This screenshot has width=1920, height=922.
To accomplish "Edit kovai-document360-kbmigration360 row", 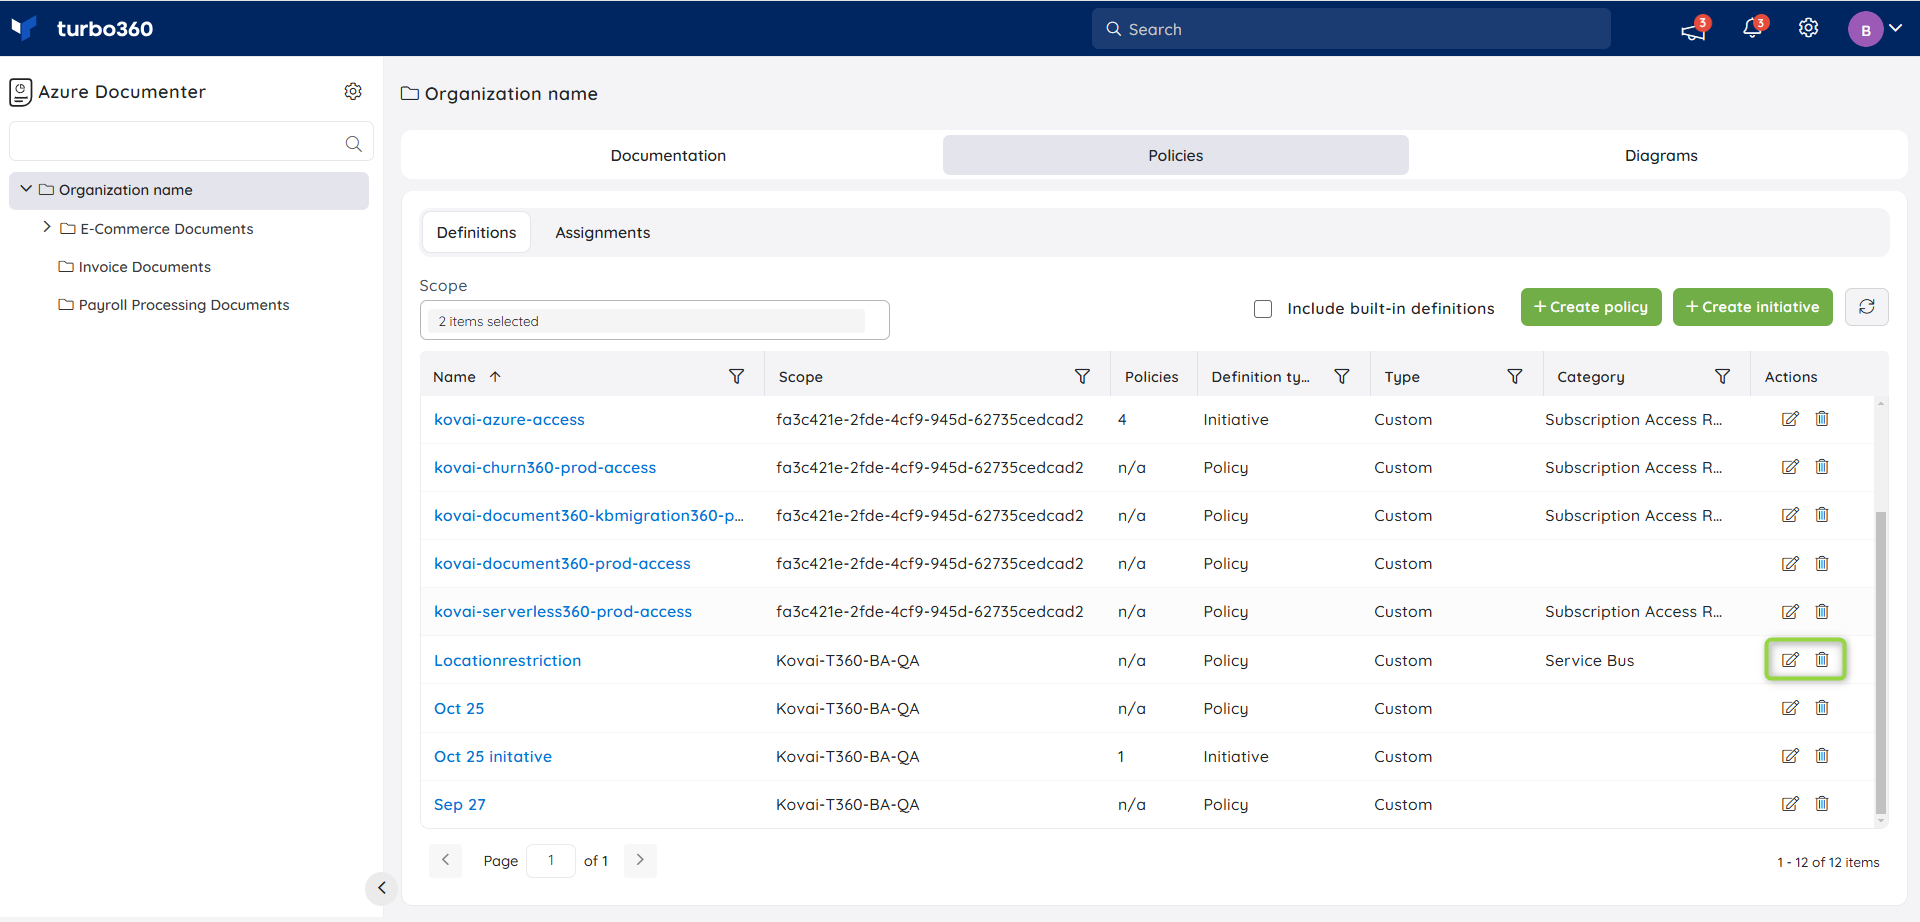I will click(x=1790, y=515).
